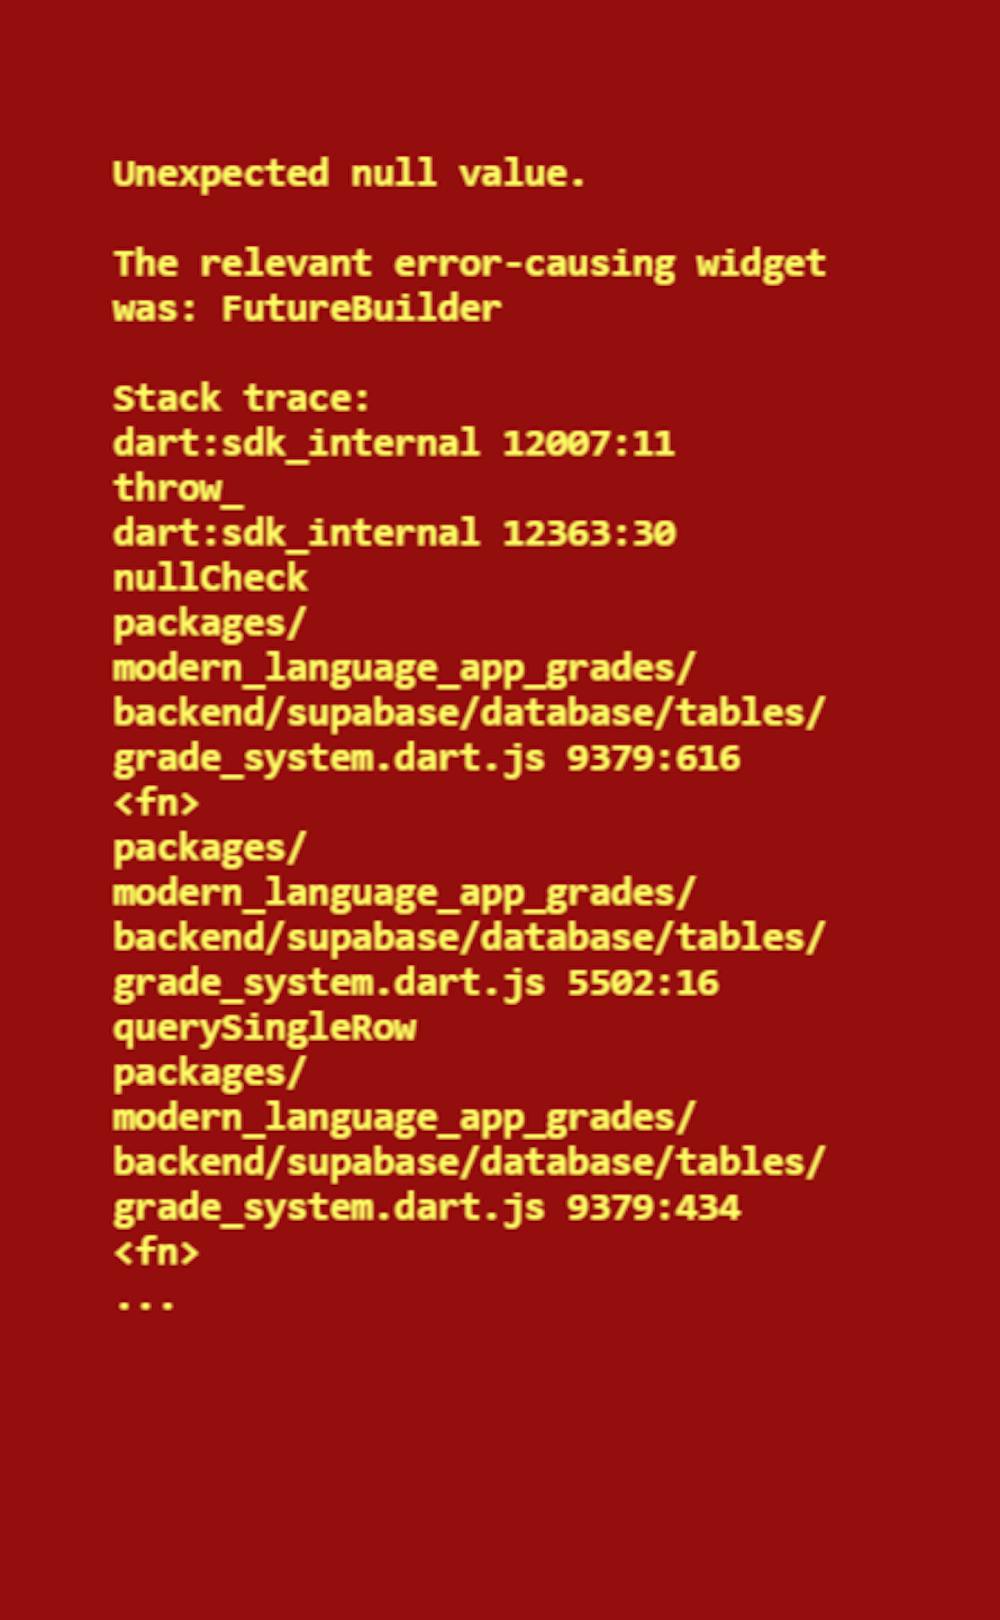Image resolution: width=1000 pixels, height=1620 pixels.
Task: Click the "querySingleRow" stack frame
Action: point(264,1028)
